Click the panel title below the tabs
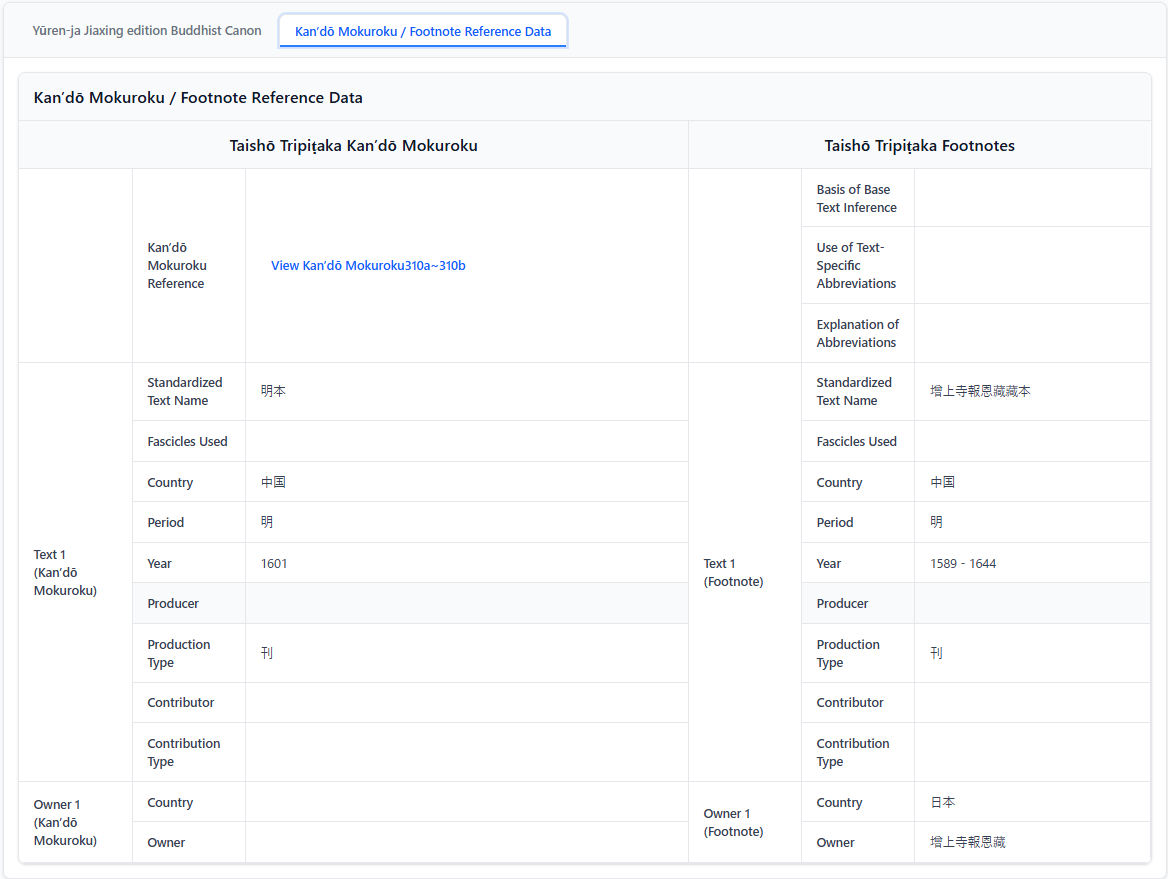This screenshot has height=879, width=1168. tap(198, 98)
